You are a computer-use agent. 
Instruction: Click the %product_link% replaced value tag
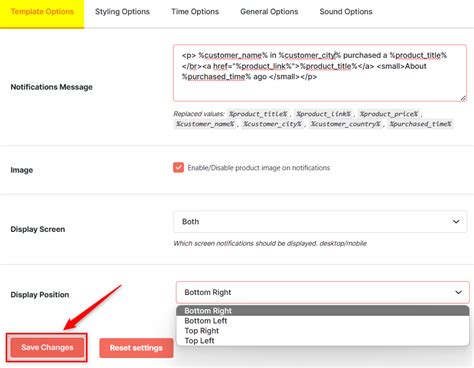pyautogui.click(x=323, y=114)
